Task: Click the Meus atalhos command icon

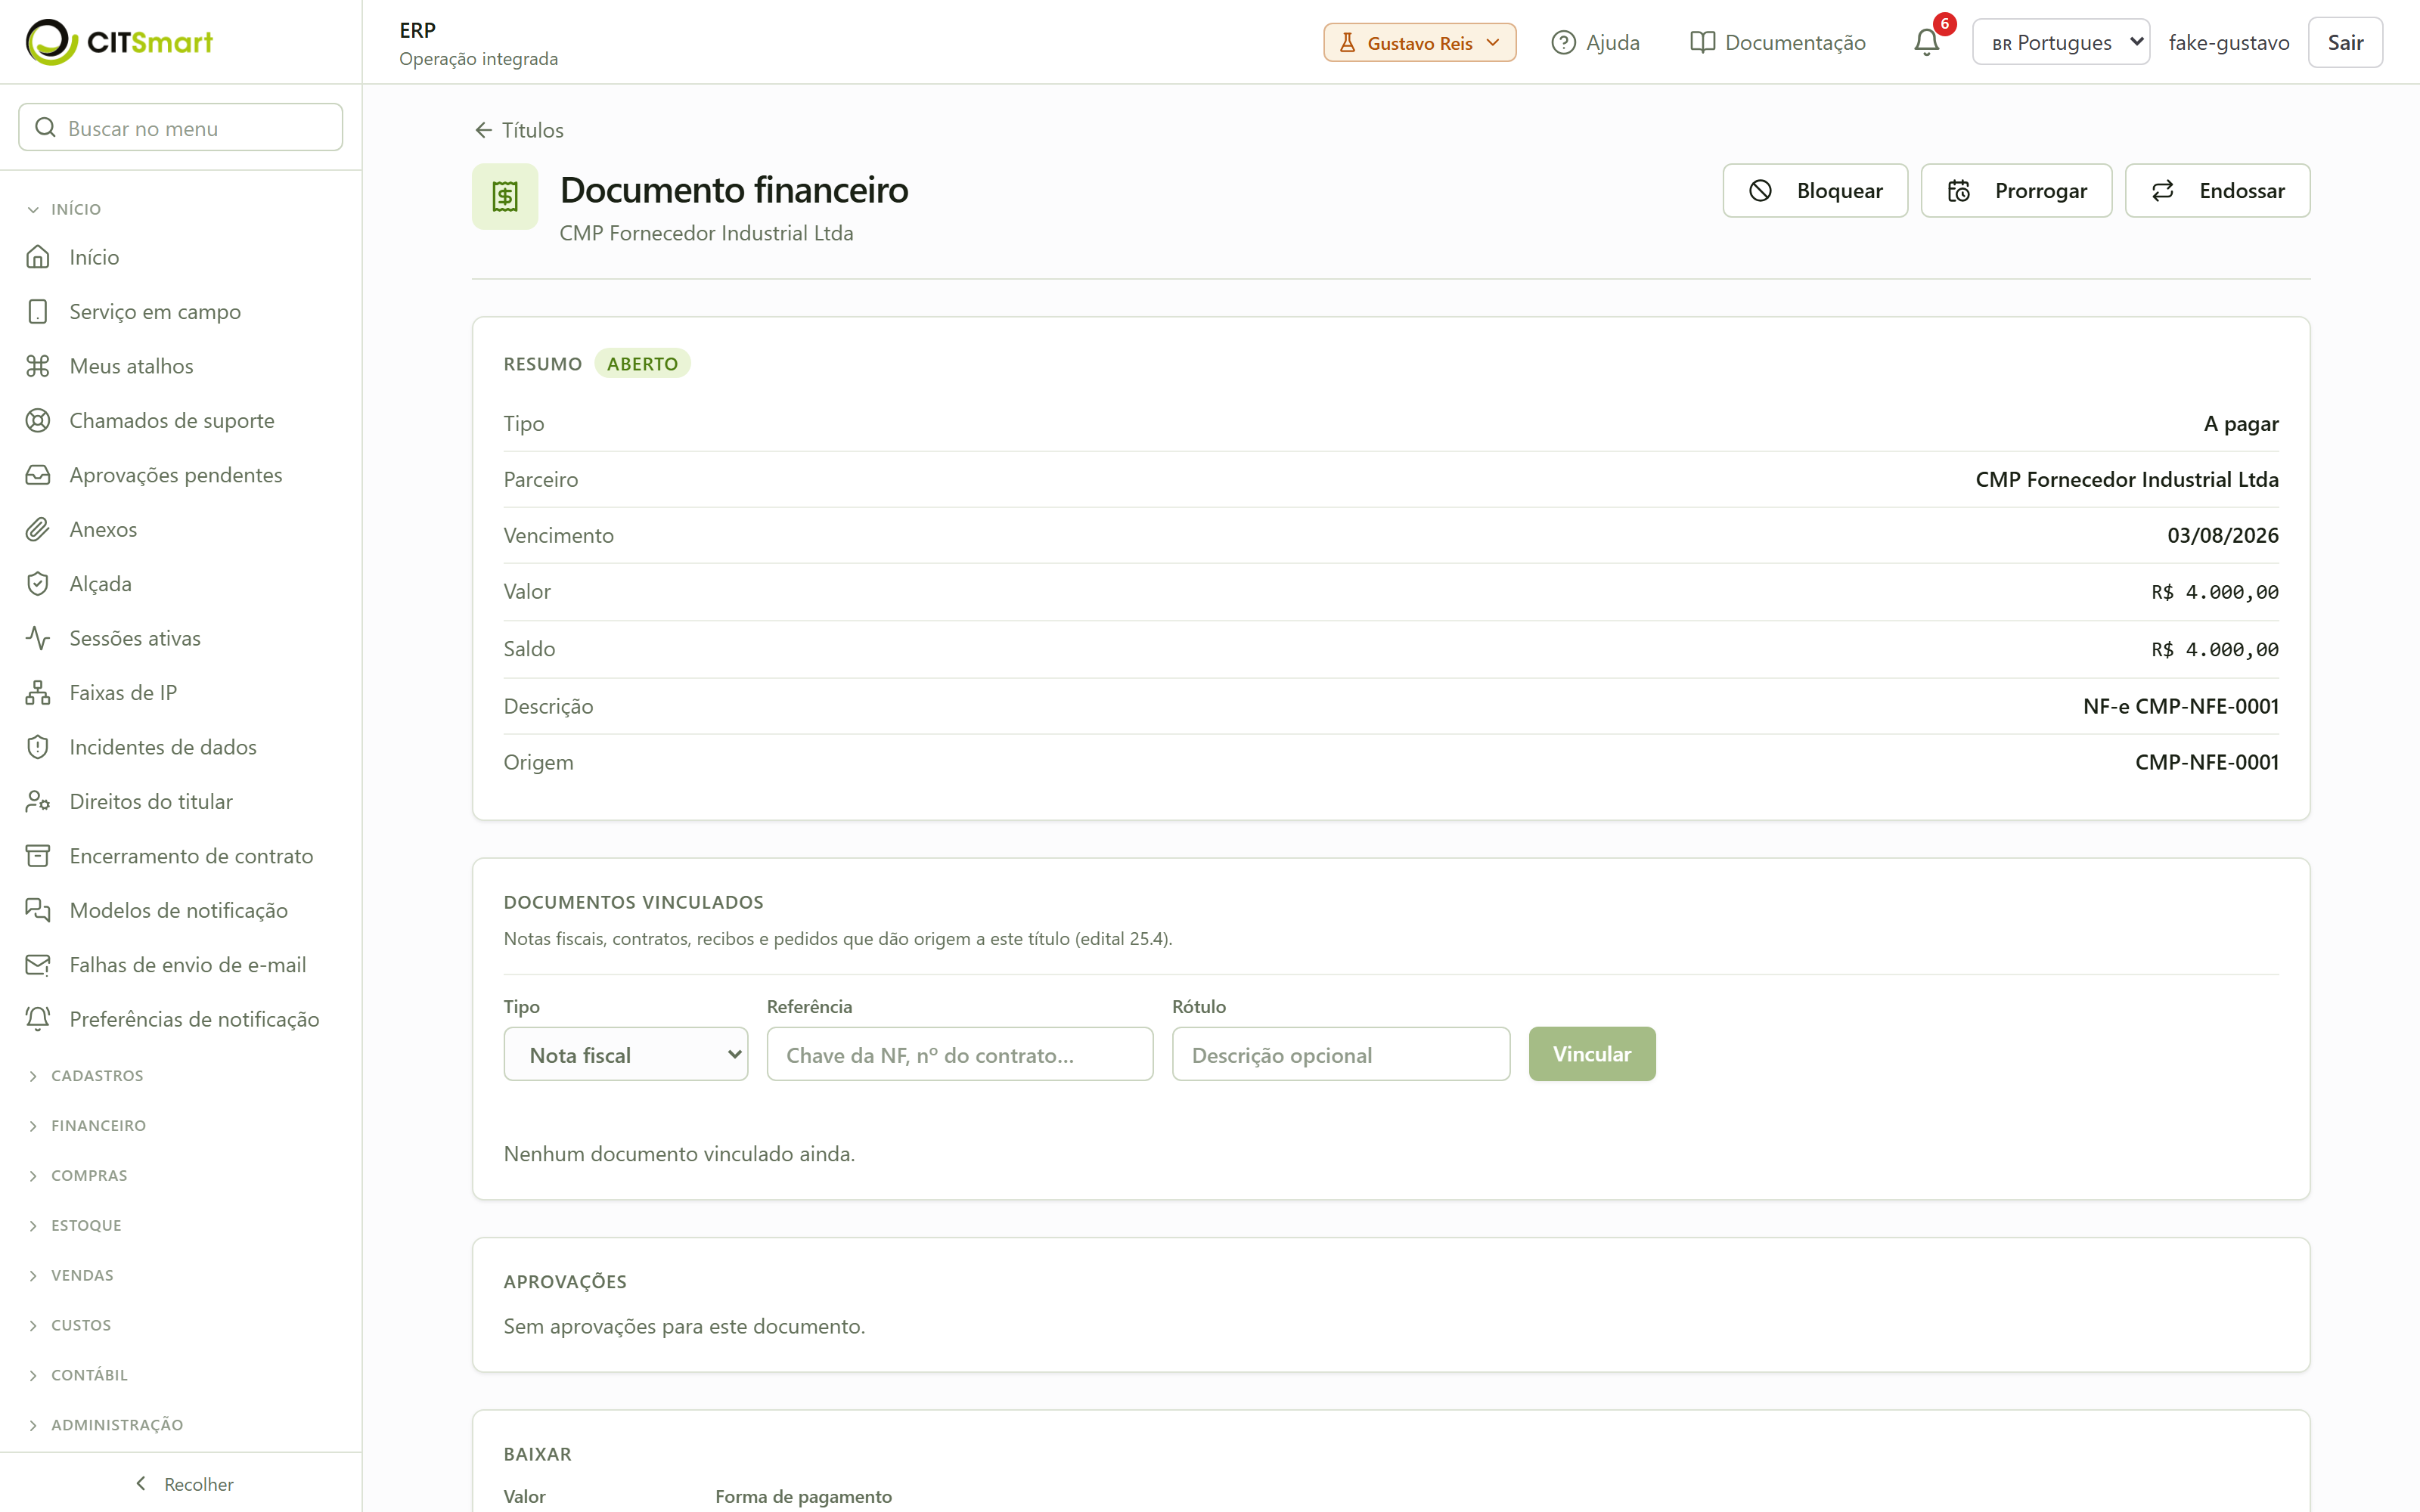Action: tap(38, 366)
